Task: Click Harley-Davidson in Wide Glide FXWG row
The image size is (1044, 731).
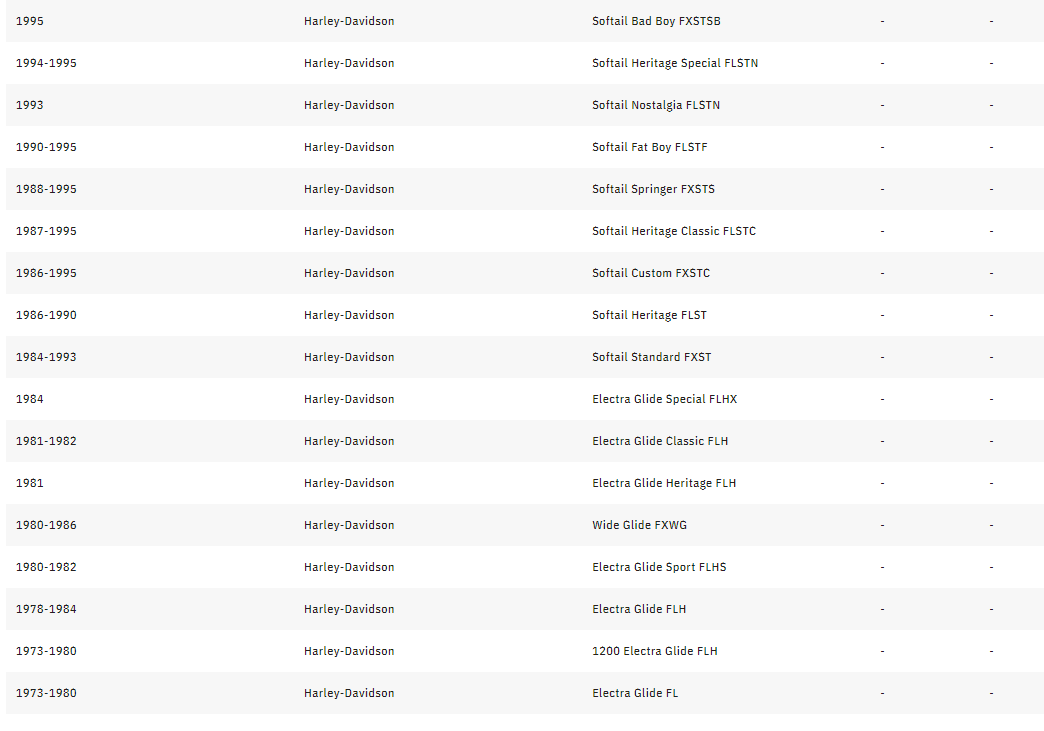Action: coord(349,525)
